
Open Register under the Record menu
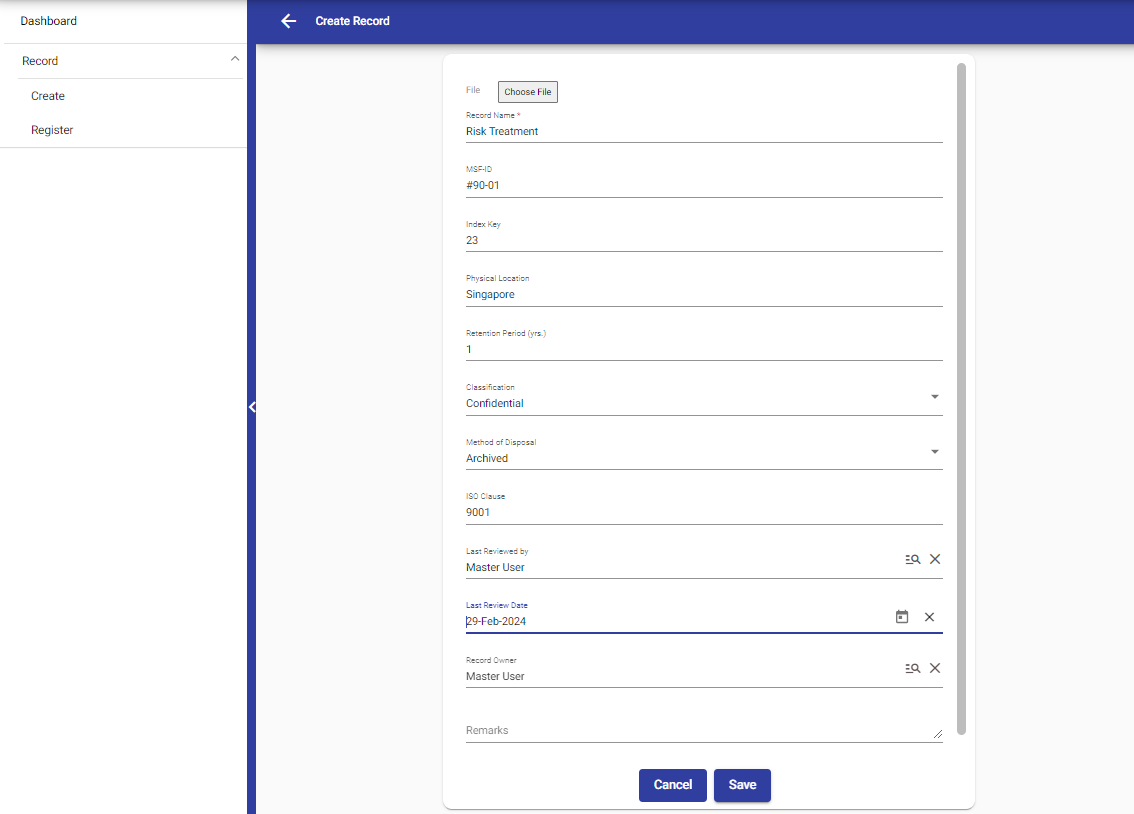pos(52,130)
